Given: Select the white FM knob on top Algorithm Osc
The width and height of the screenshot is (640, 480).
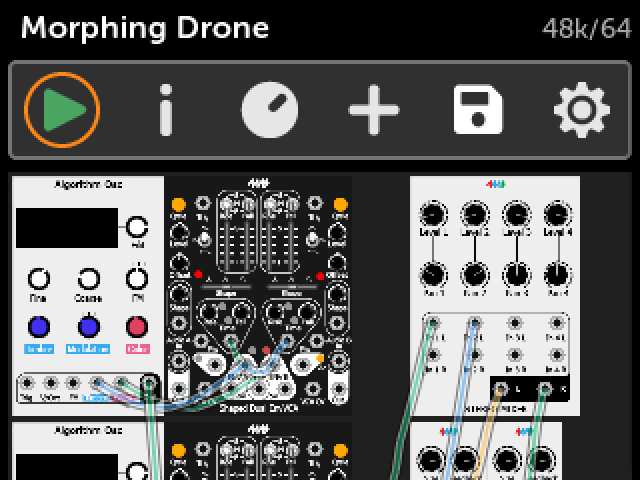Looking at the screenshot, I should tap(137, 279).
